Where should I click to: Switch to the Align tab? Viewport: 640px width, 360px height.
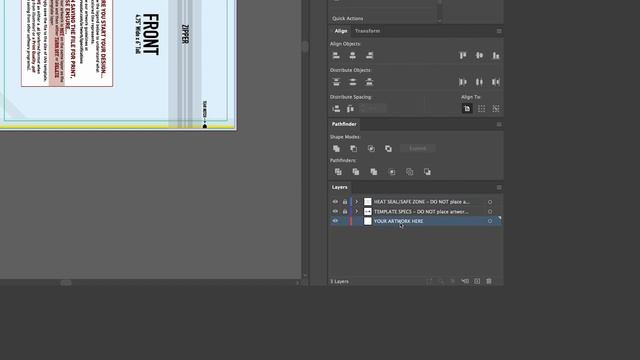(x=341, y=31)
